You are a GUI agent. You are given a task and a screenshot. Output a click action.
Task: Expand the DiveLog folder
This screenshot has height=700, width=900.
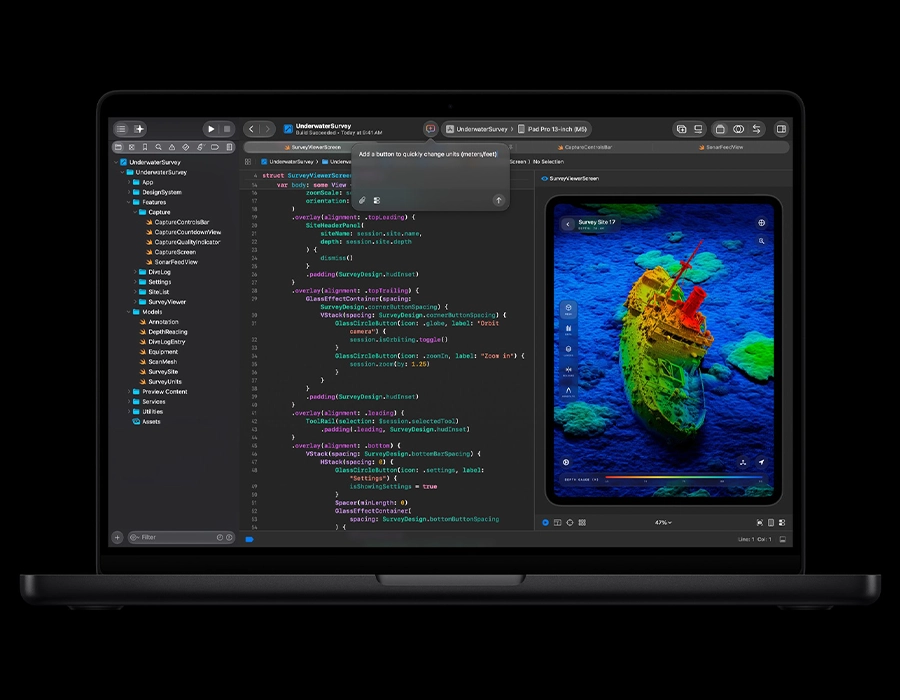pos(135,272)
